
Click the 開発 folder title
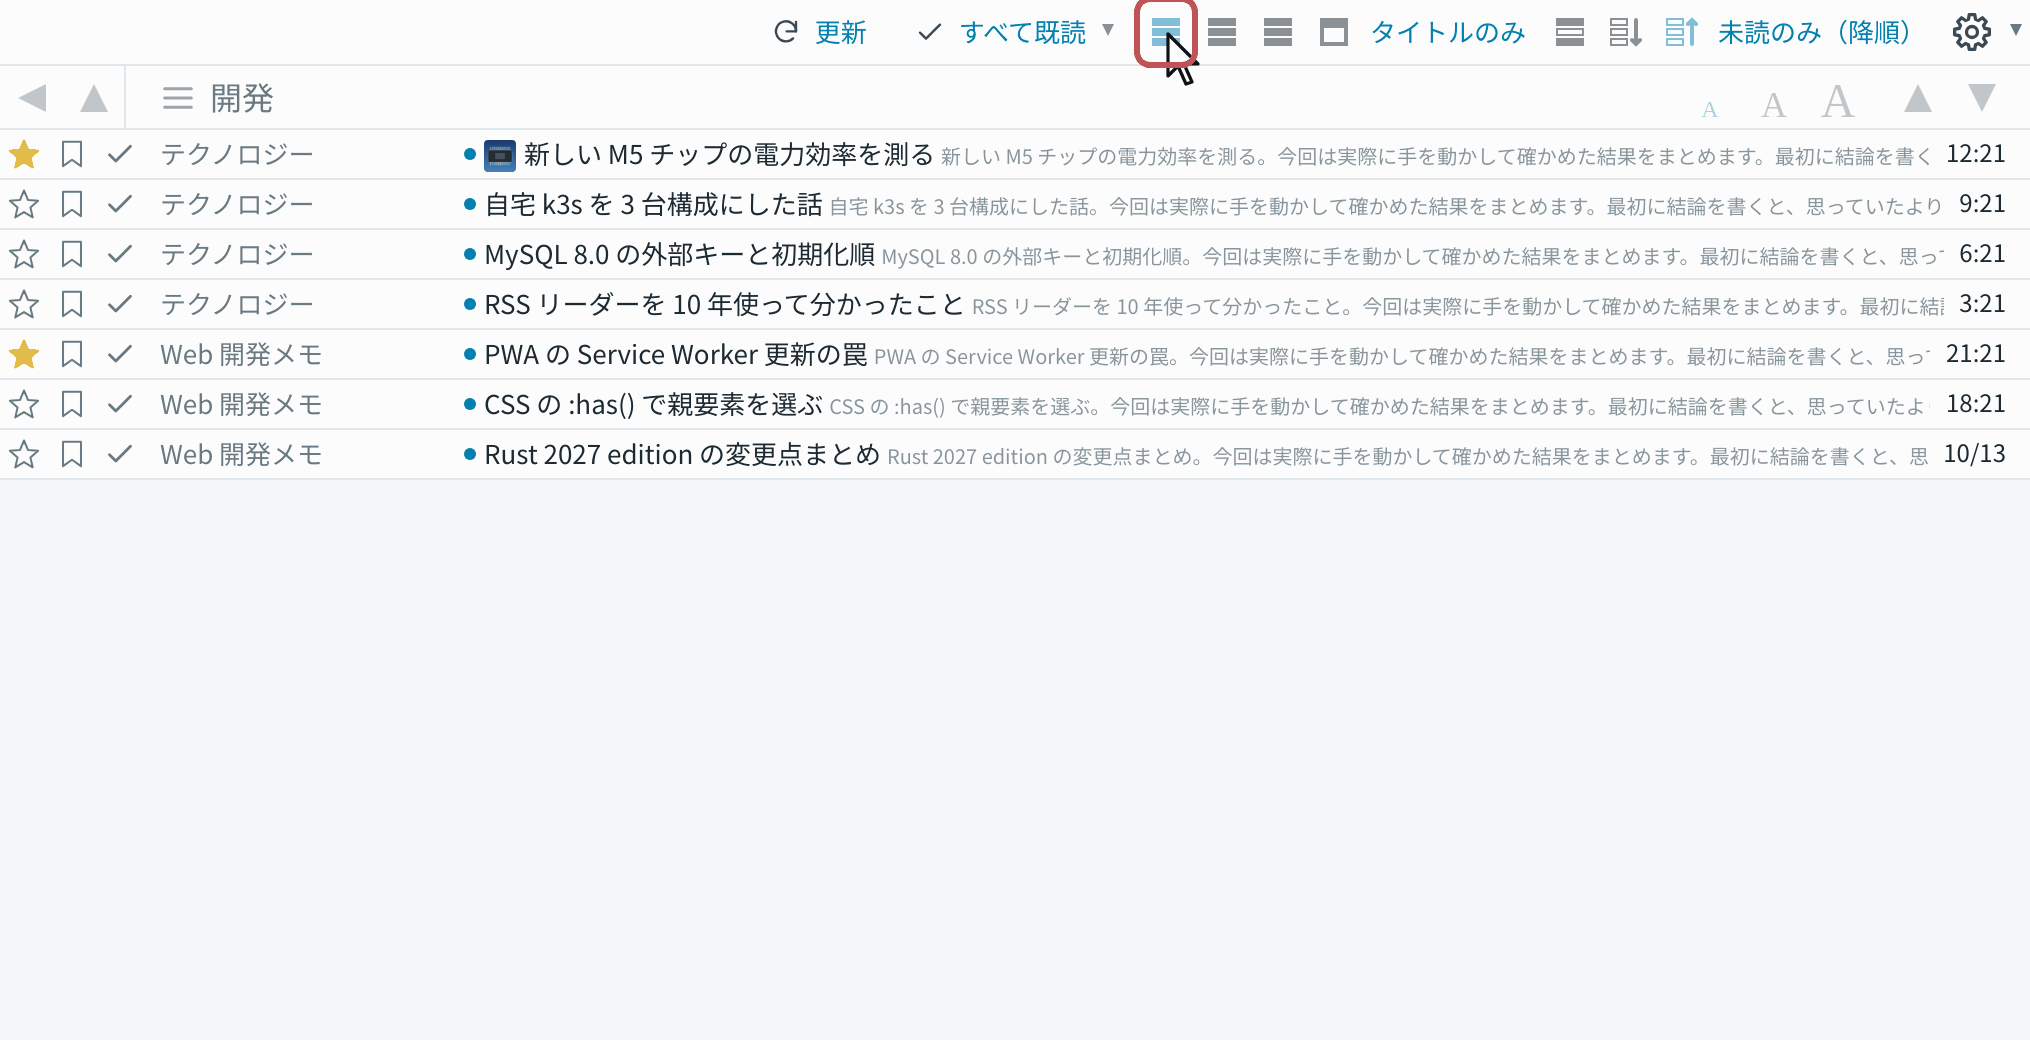click(242, 98)
